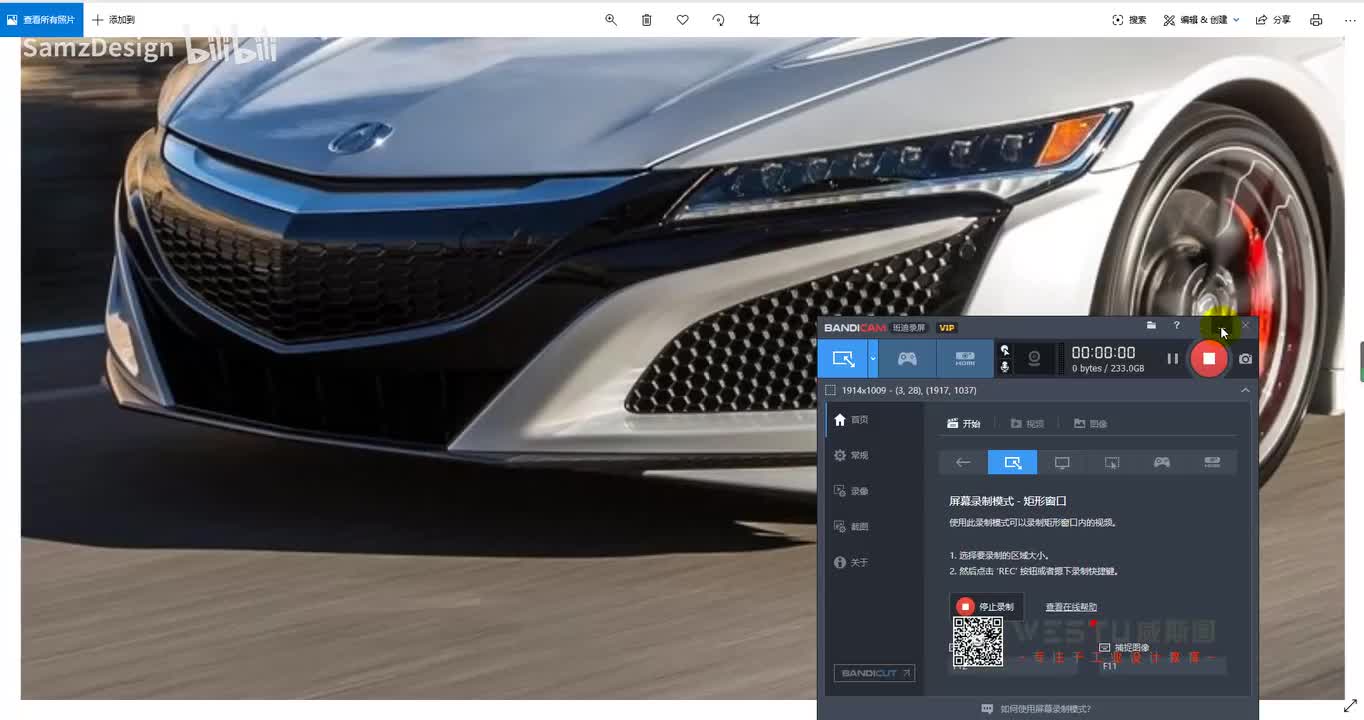The height and width of the screenshot is (720, 1364).
Task: Open Bandicam help question mark icon
Action: 1177,326
